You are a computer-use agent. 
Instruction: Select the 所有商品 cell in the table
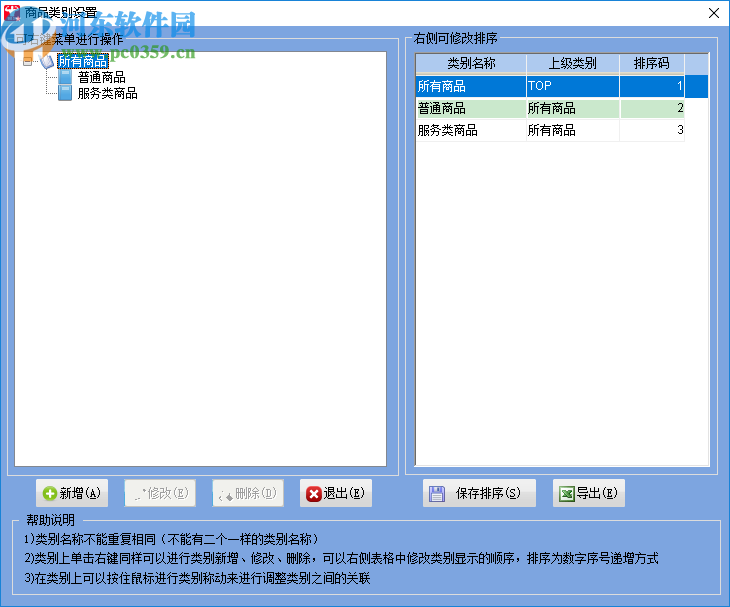(471, 86)
